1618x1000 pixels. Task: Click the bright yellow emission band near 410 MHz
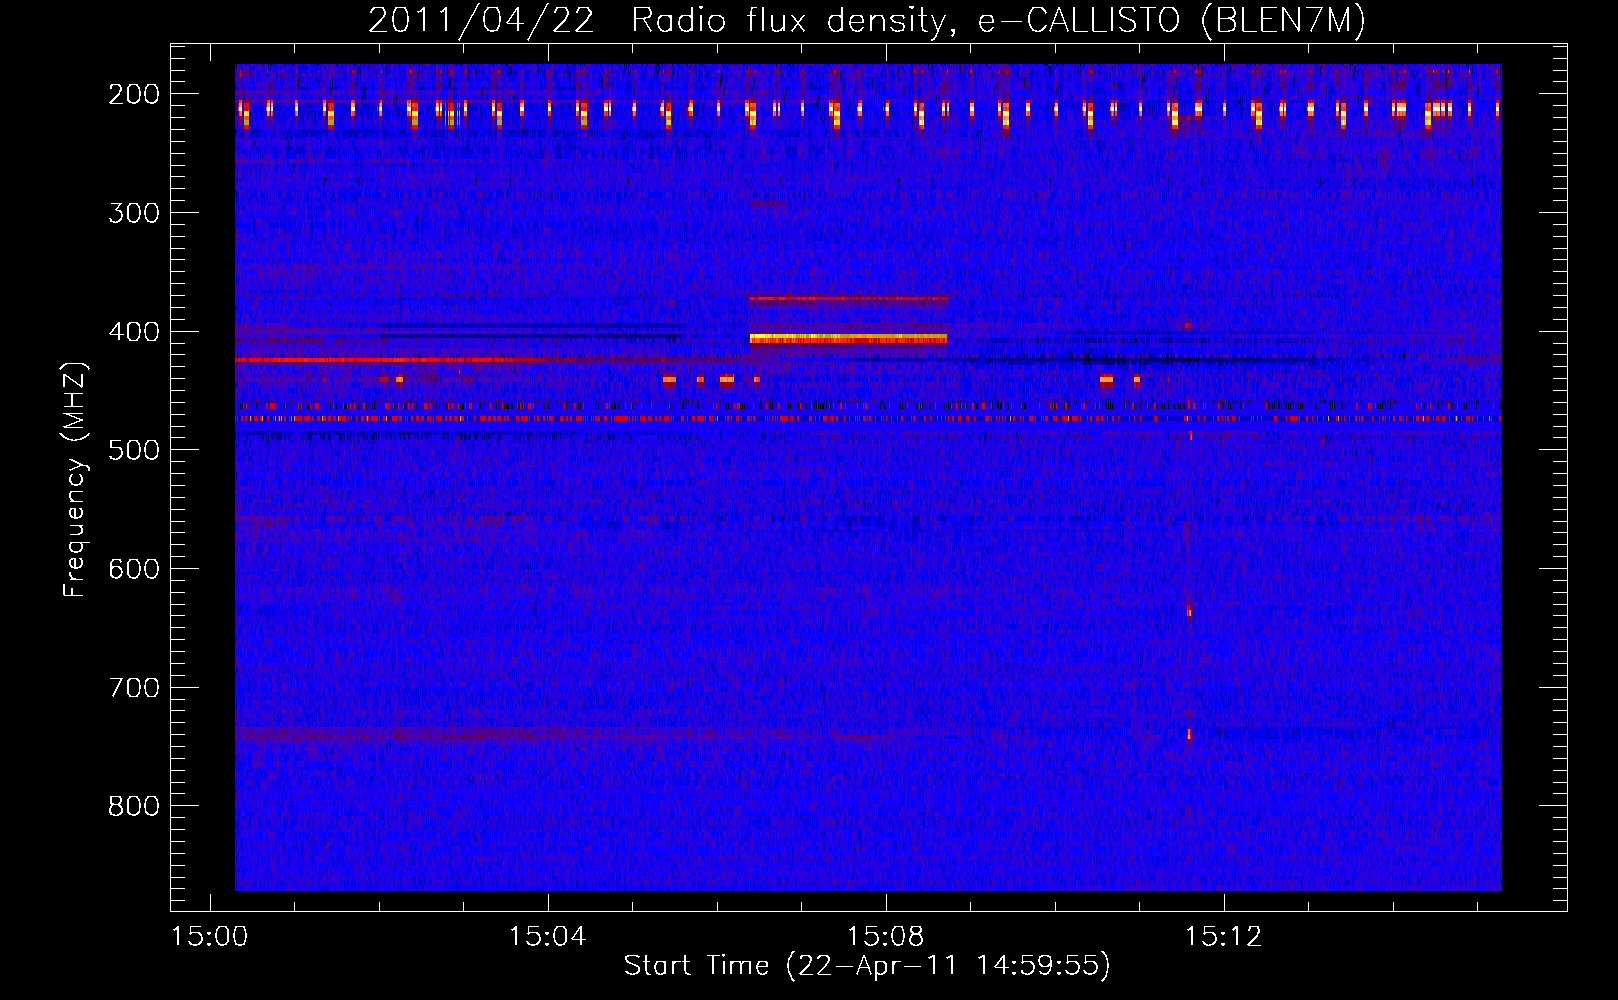[x=848, y=339]
